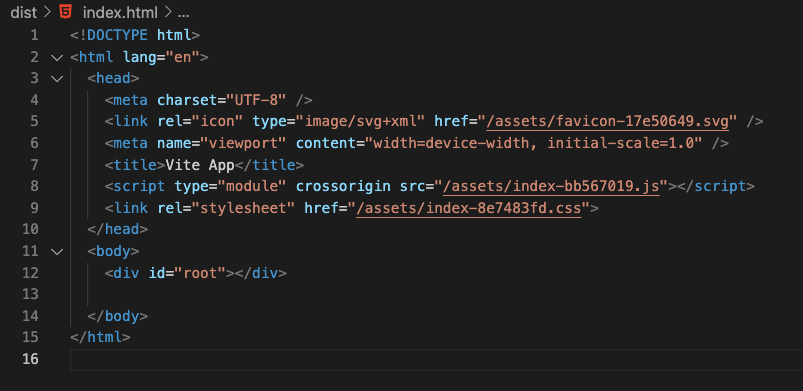
Task: Click the crossorigin attribute
Action: coord(343,187)
